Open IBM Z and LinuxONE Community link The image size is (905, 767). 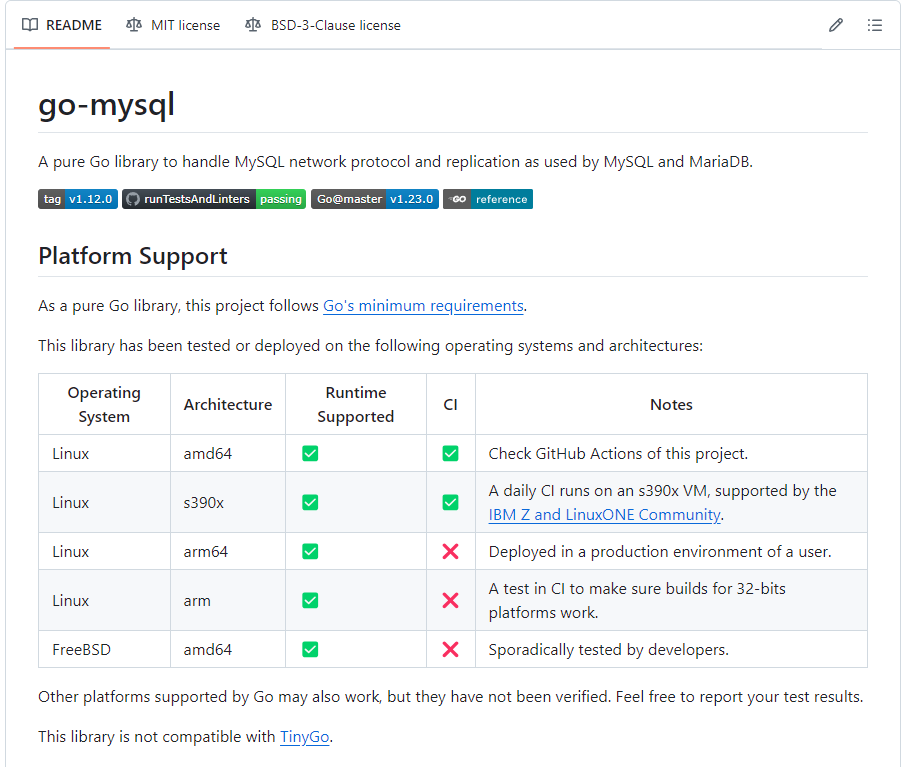point(604,515)
